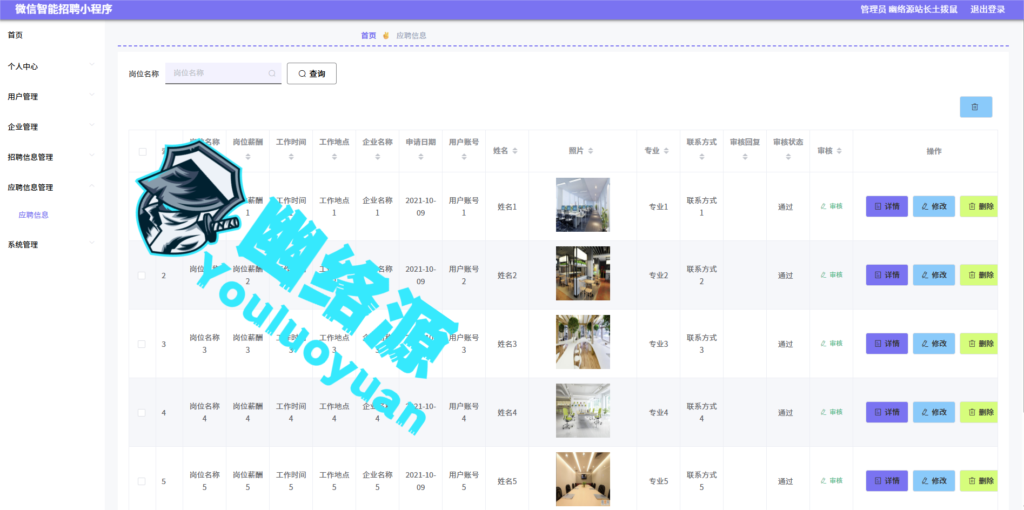
Task: Expand 个人中心 sidebar chevron
Action: point(91,64)
